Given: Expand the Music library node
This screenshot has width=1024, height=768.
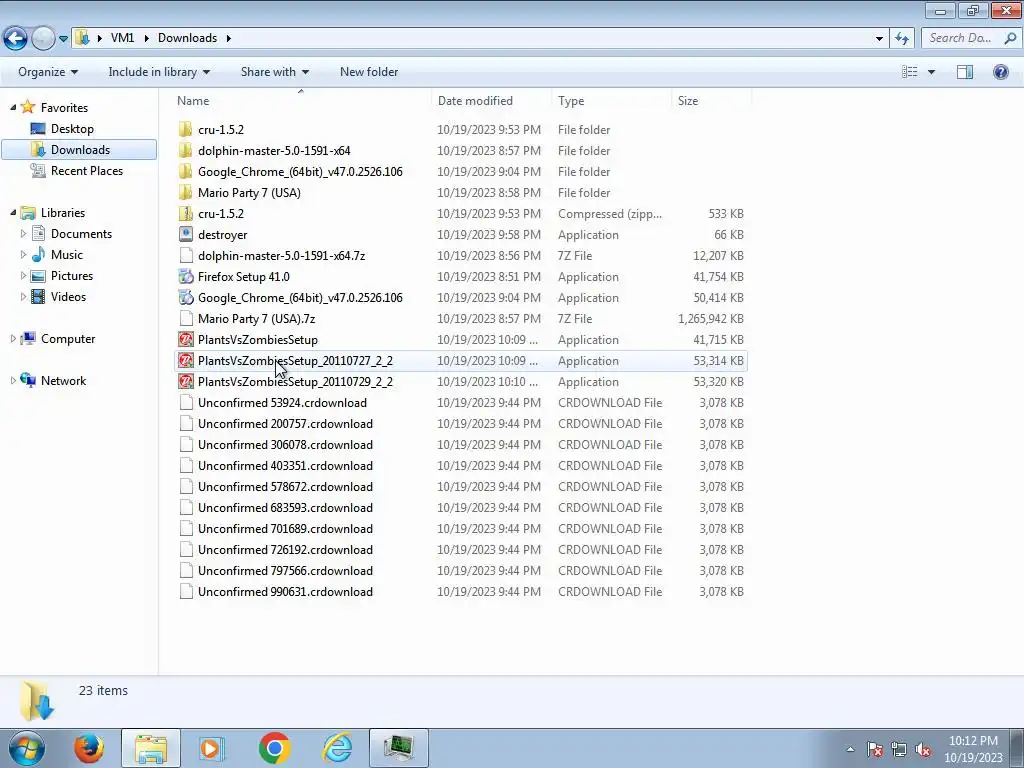Looking at the screenshot, I should pos(24,254).
